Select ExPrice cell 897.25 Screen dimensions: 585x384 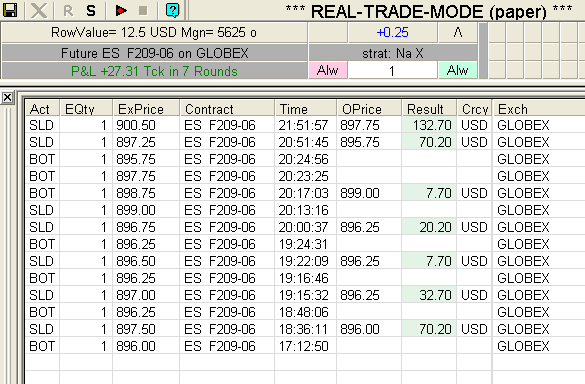point(146,142)
